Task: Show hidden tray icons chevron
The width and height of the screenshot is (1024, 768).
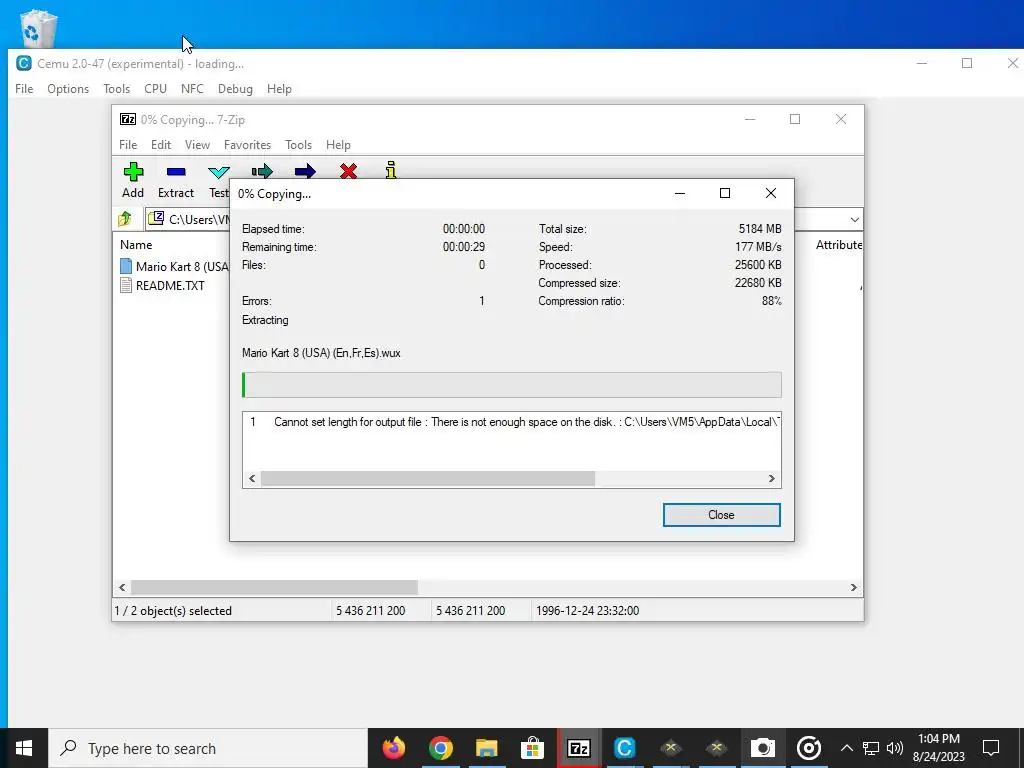Action: coord(846,748)
